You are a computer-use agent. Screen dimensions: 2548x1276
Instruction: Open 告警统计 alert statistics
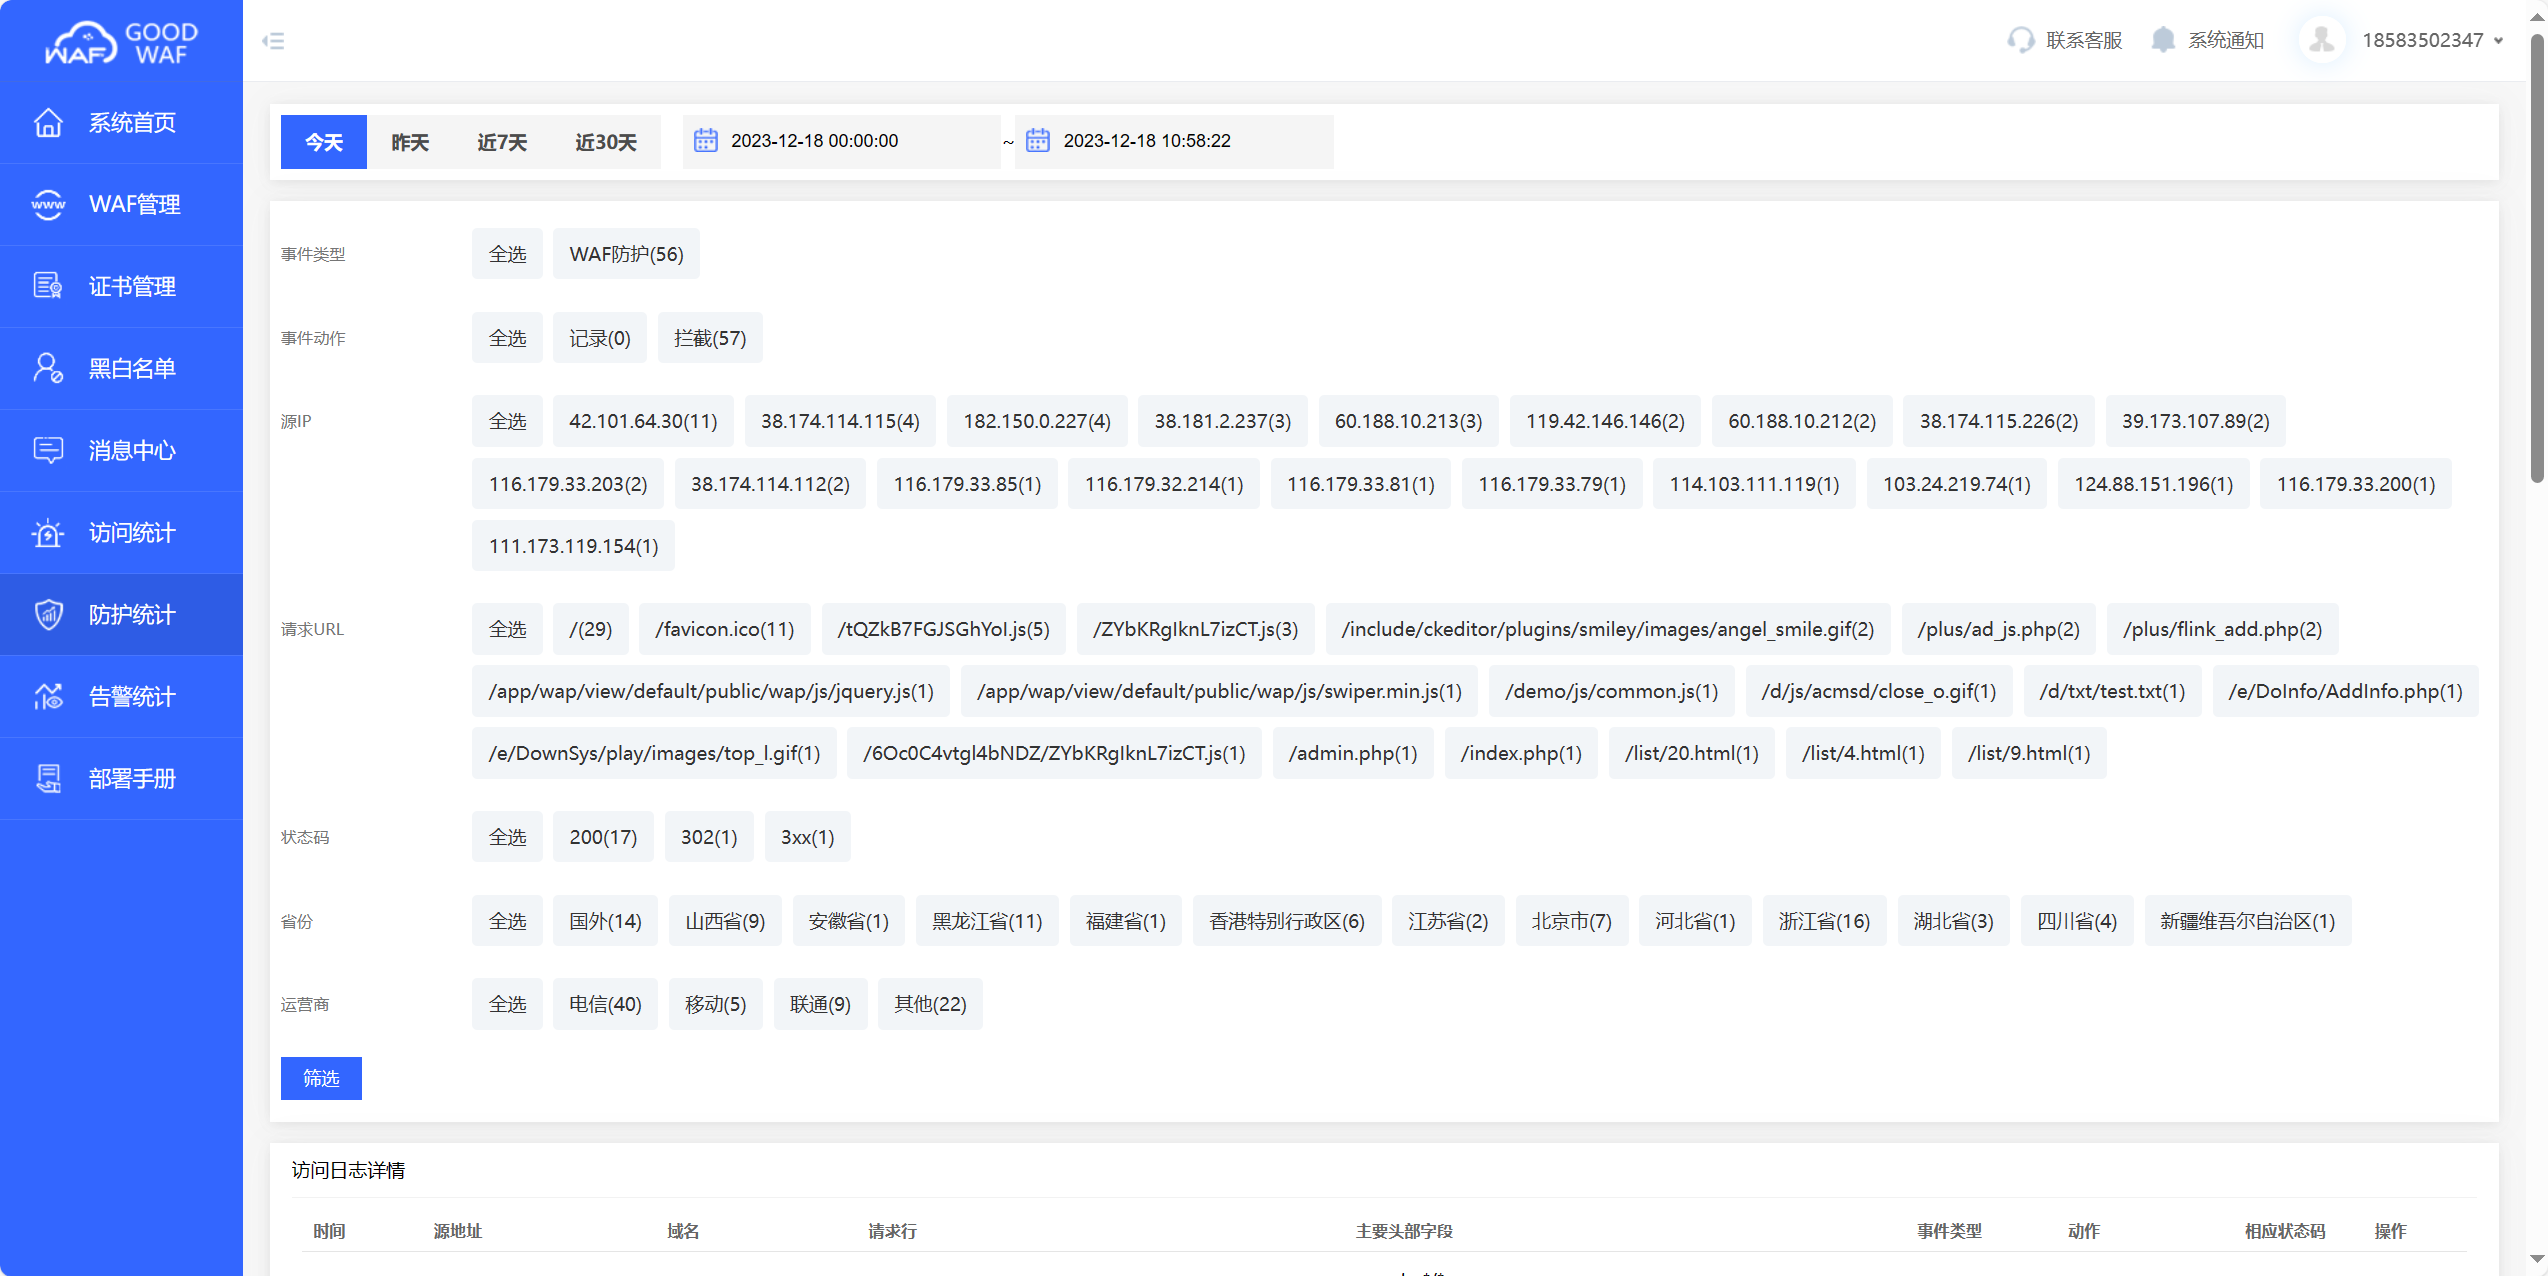[x=121, y=696]
